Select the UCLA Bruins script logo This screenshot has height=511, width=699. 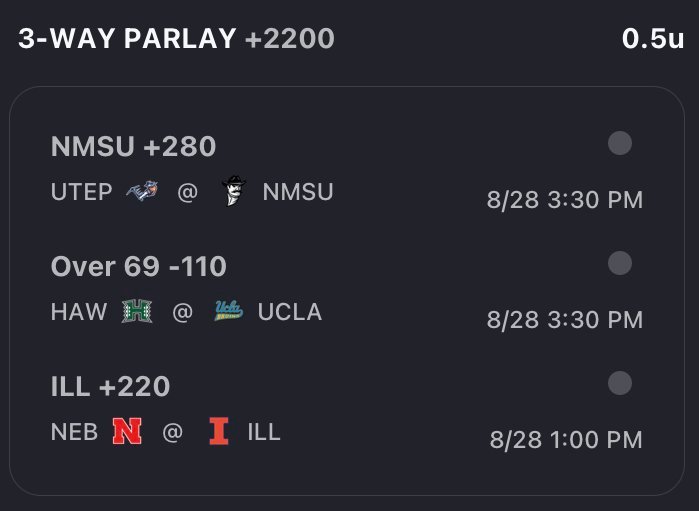coord(229,311)
